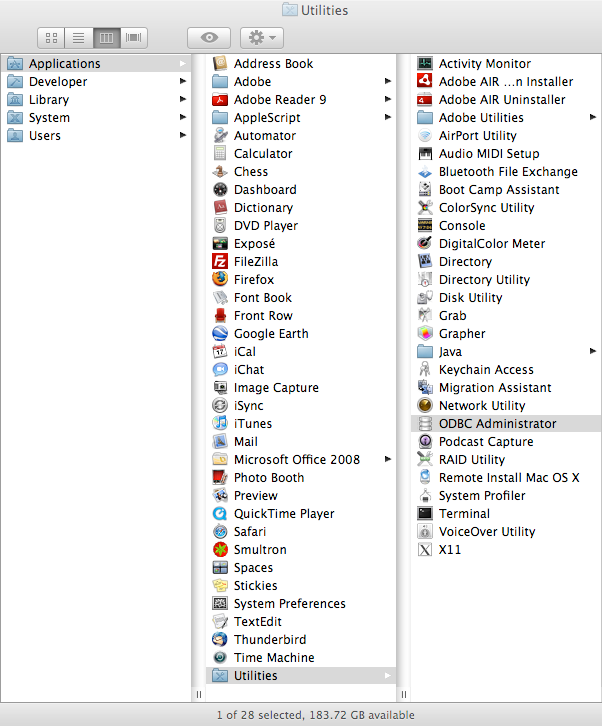Select Photo Booth in Applications
Viewport: 602px width, 726px height.
point(301,477)
